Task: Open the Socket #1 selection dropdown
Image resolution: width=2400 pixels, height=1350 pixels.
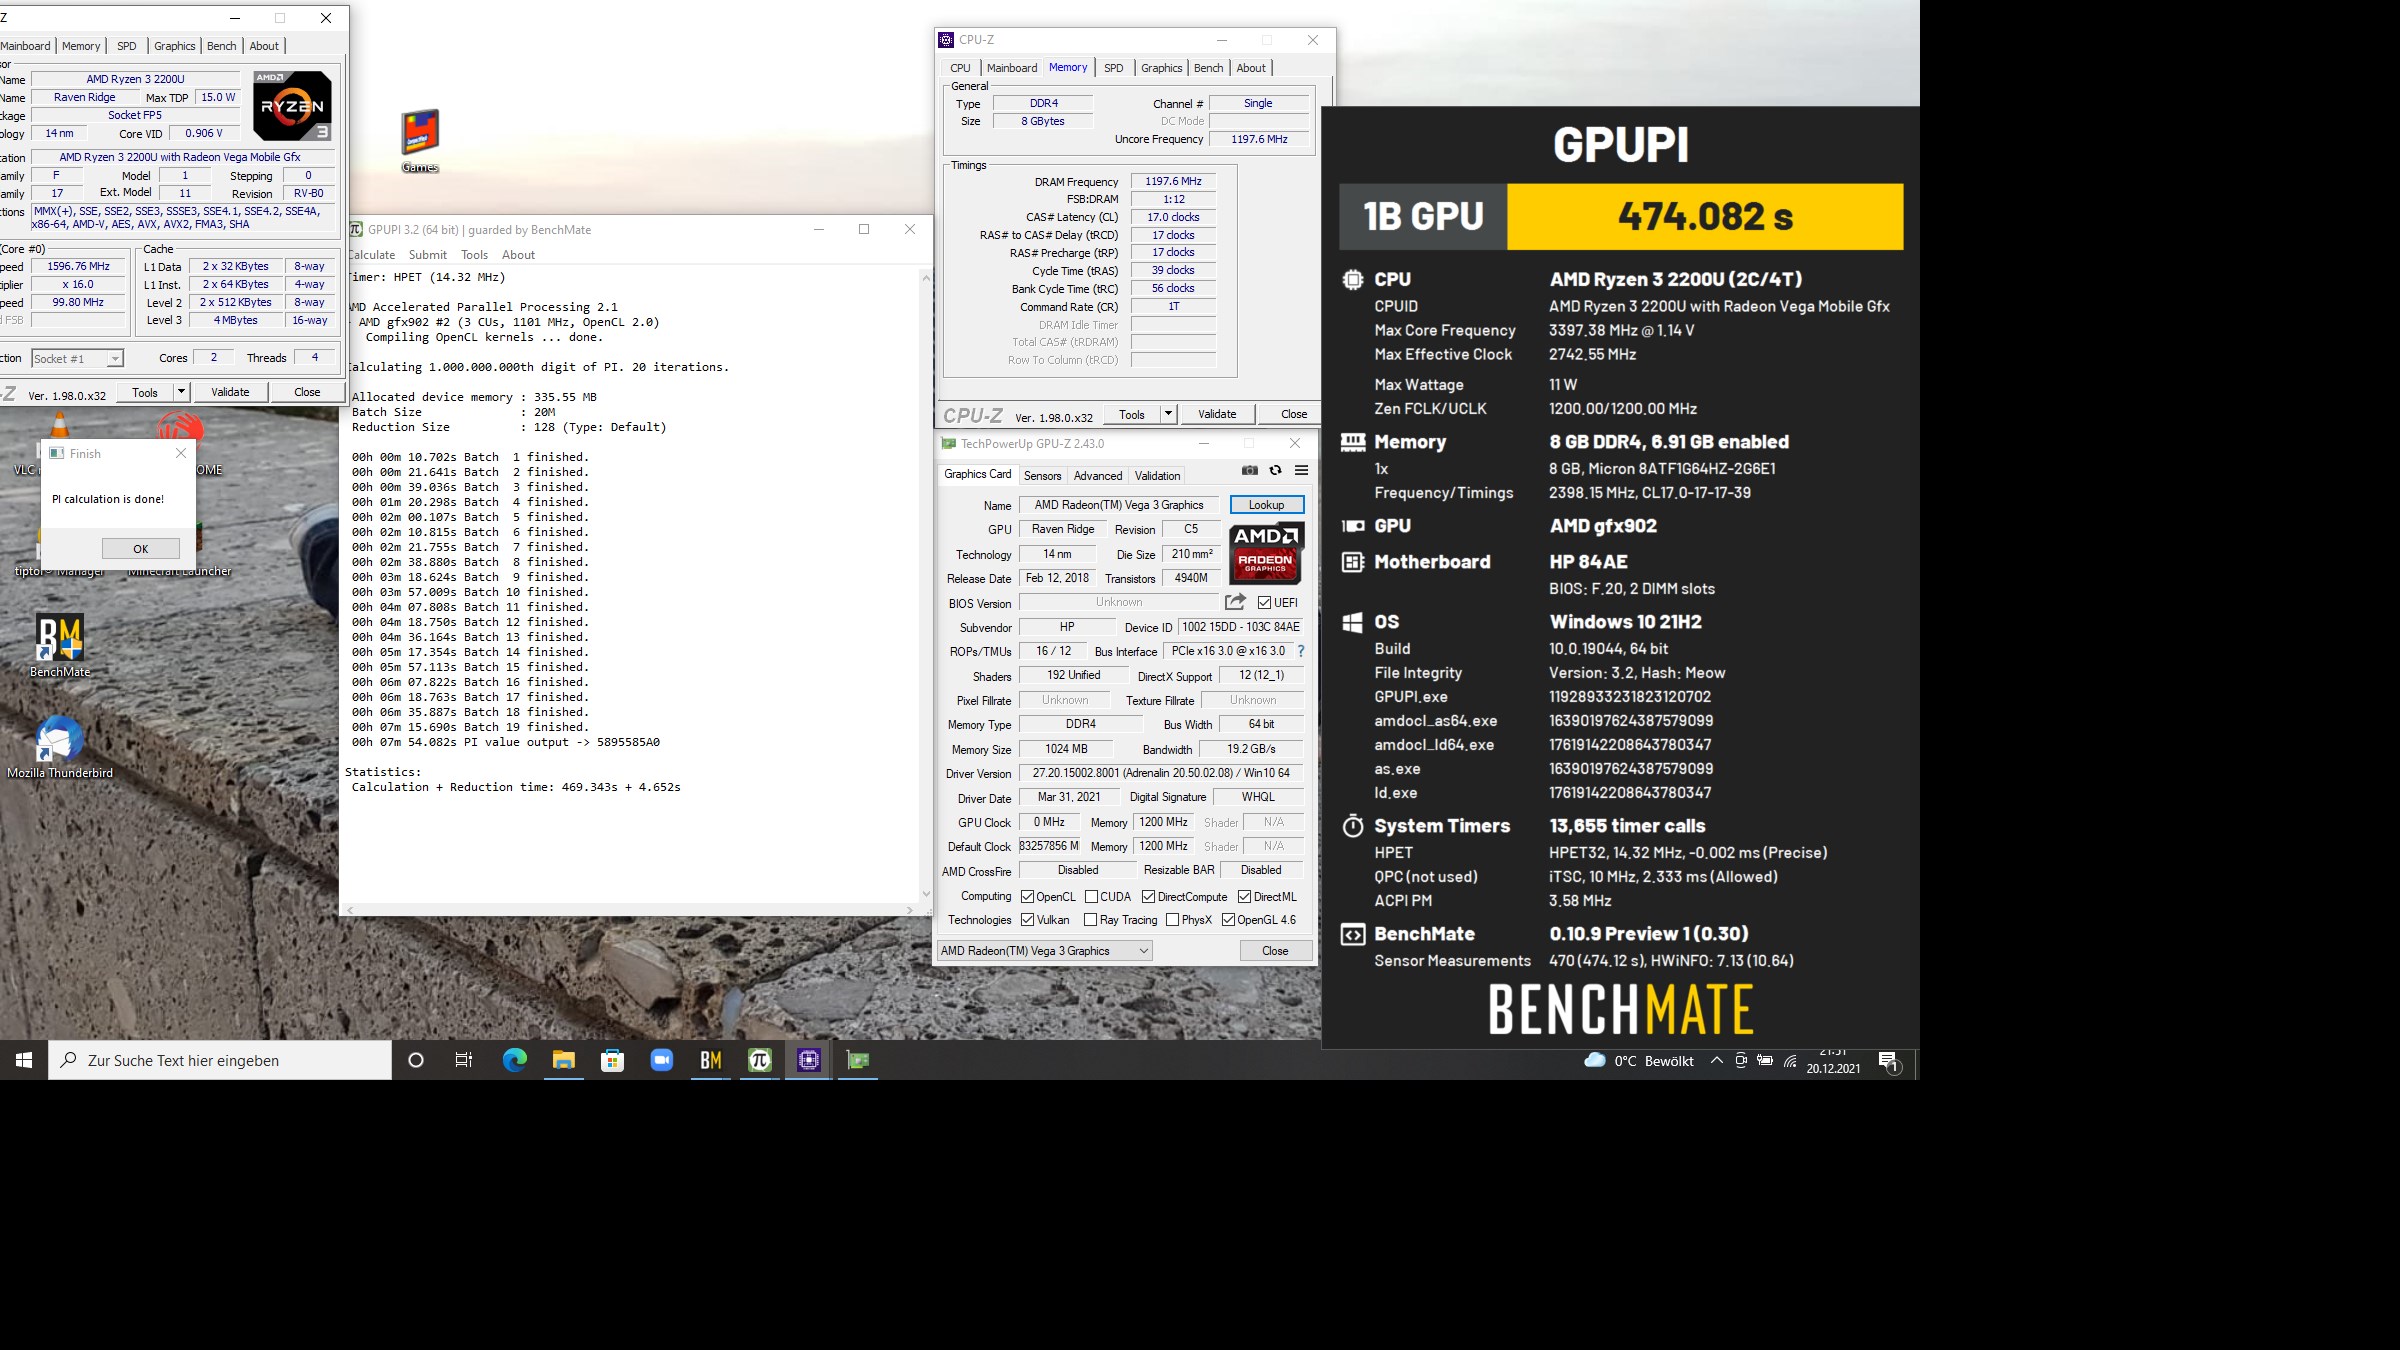Action: [x=77, y=358]
